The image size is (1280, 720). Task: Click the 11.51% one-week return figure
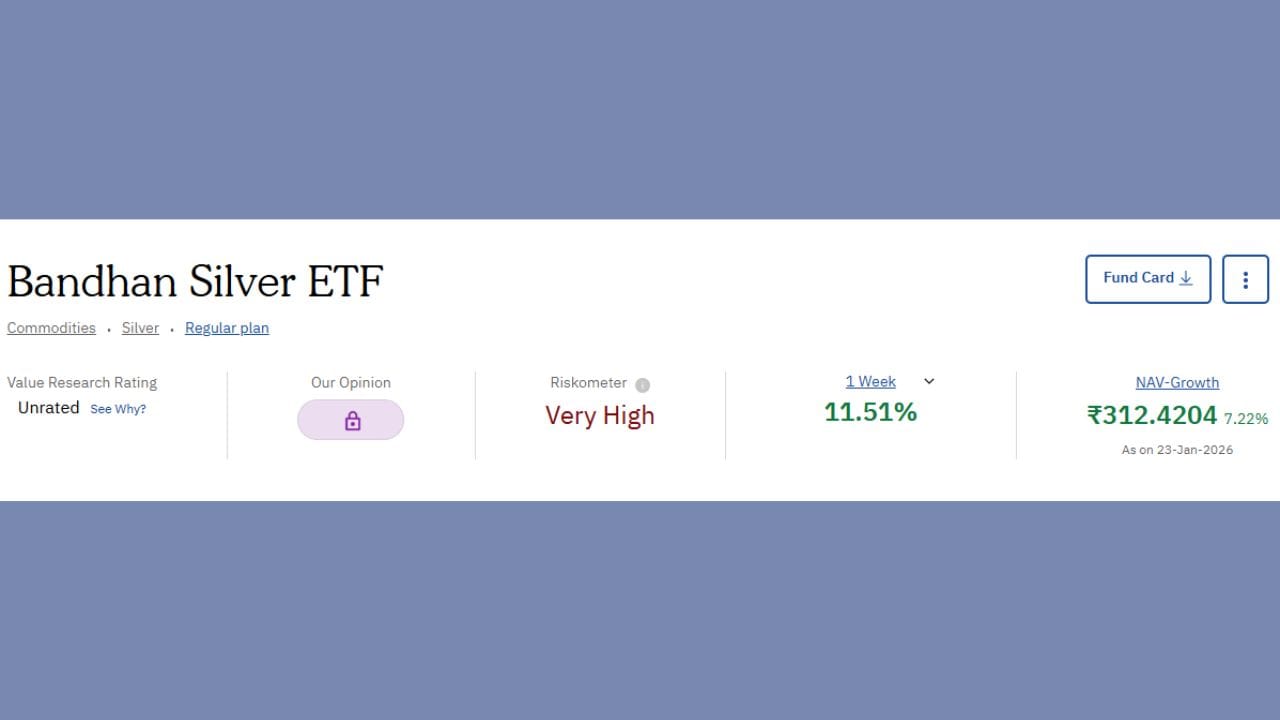pos(870,411)
